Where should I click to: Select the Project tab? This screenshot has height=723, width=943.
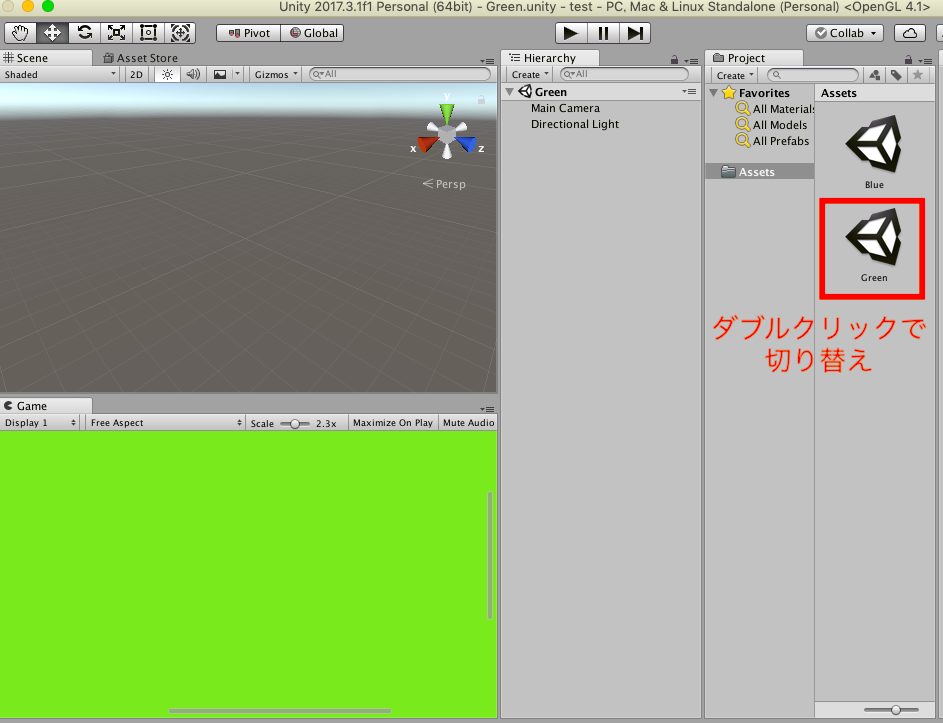pos(754,58)
